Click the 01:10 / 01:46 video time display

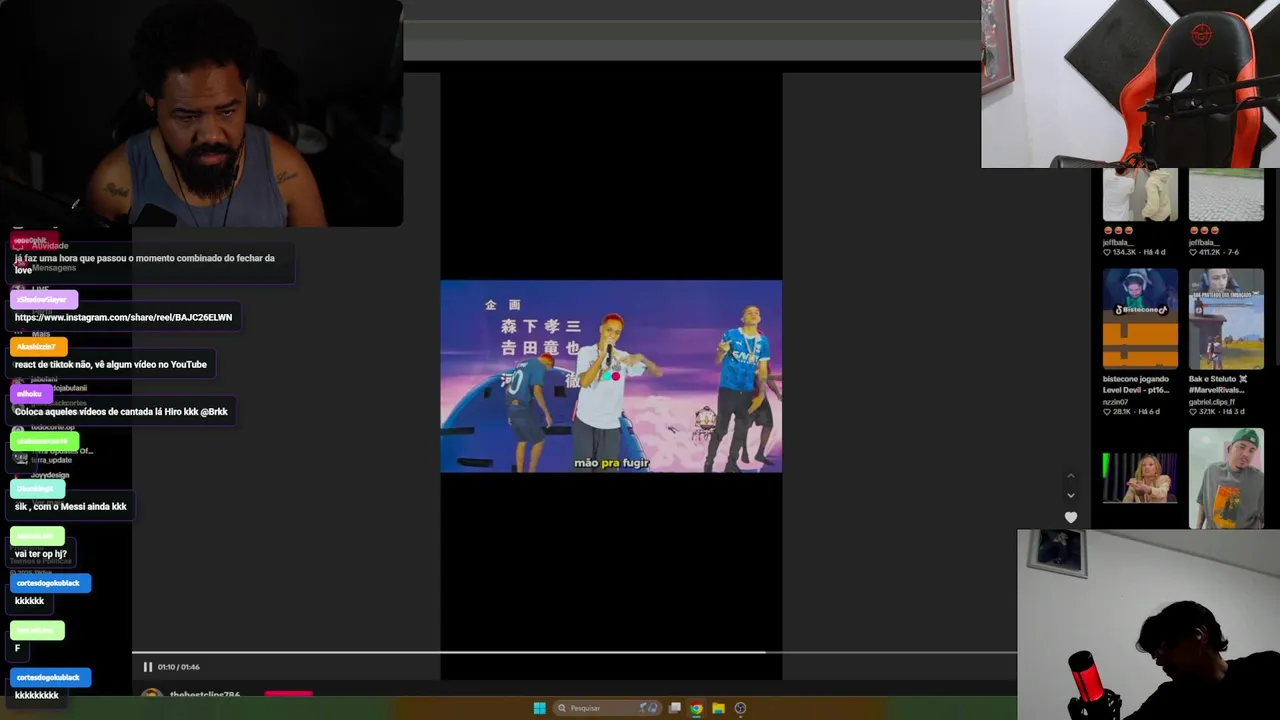click(179, 667)
